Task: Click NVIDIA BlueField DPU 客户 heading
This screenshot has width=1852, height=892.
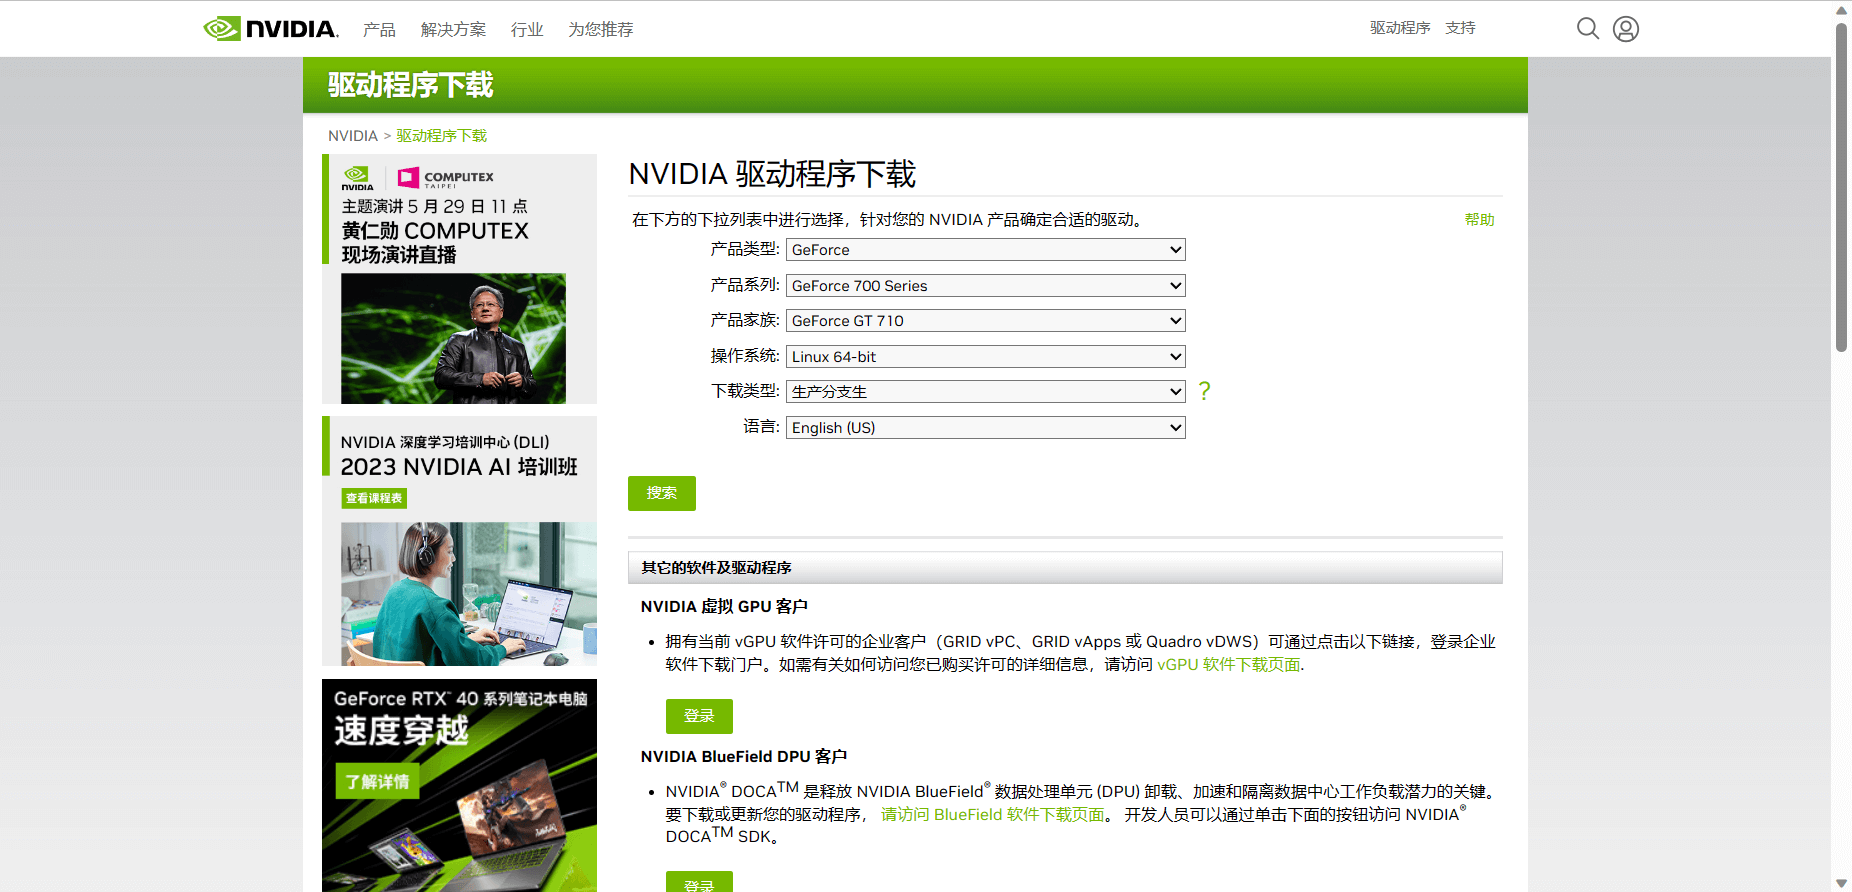Action: pos(744,757)
